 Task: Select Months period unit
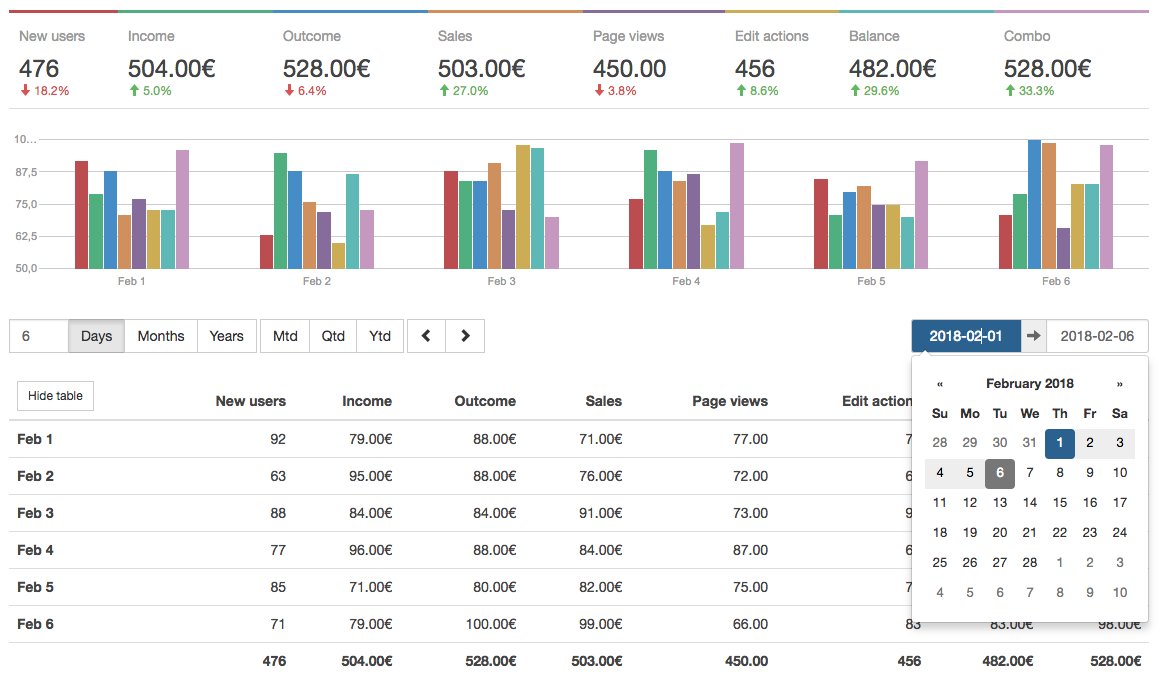click(x=161, y=336)
